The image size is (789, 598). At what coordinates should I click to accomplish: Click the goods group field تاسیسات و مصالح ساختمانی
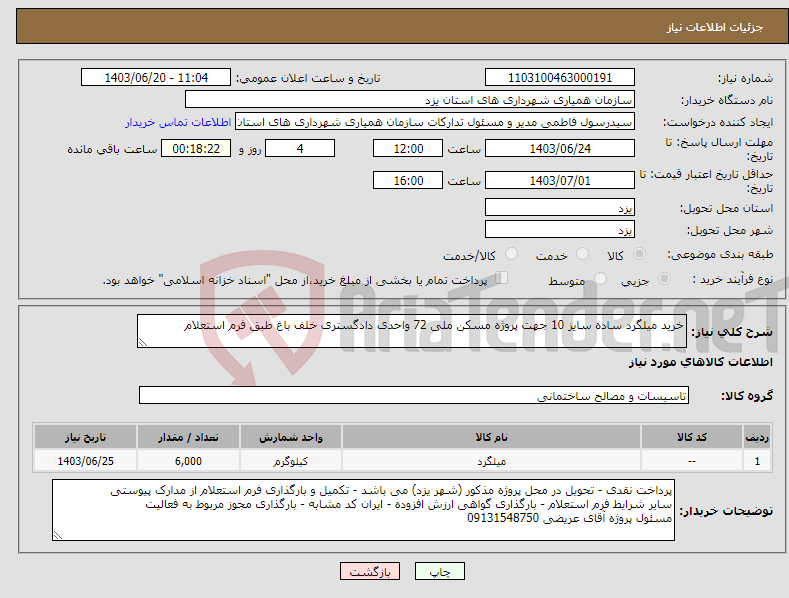point(414,396)
